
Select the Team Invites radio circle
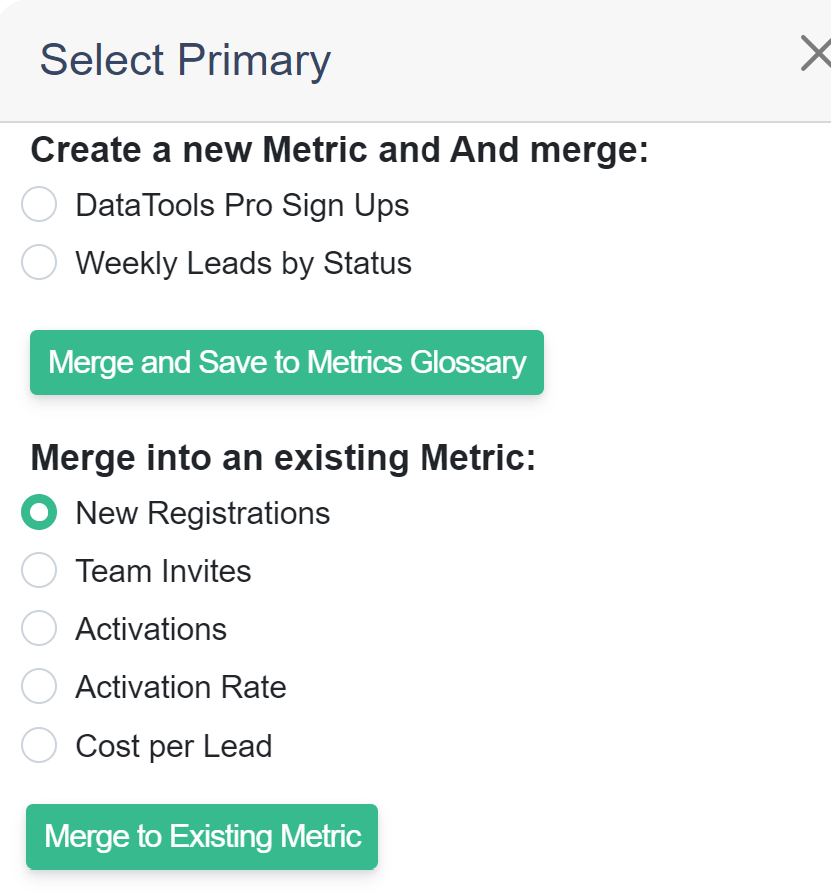(x=39, y=570)
